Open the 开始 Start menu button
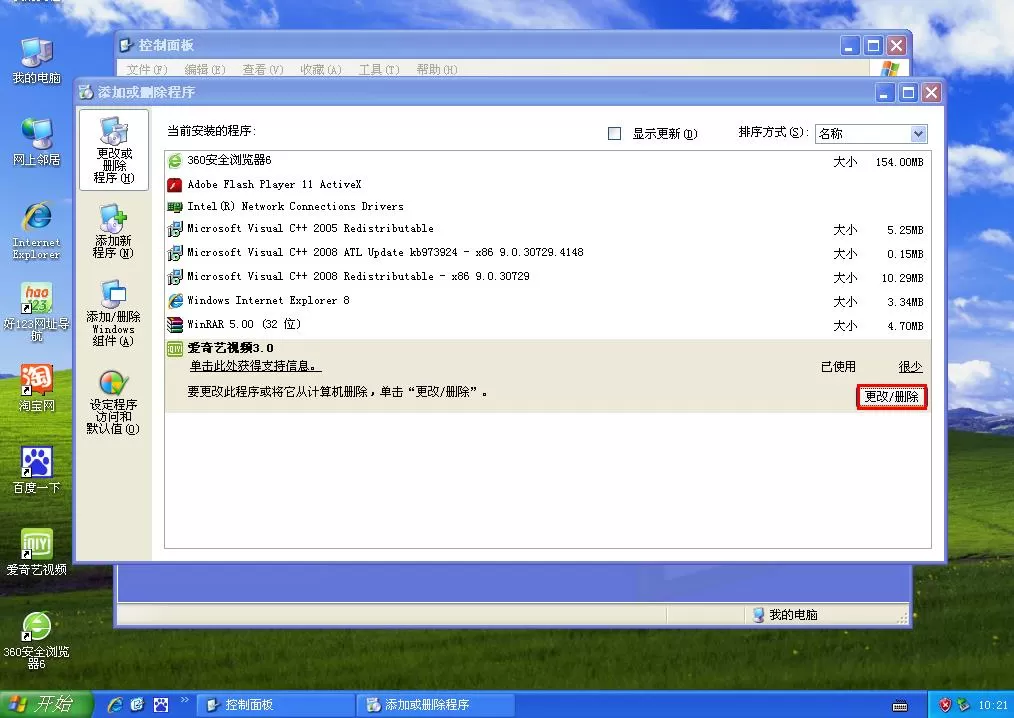 [x=46, y=704]
